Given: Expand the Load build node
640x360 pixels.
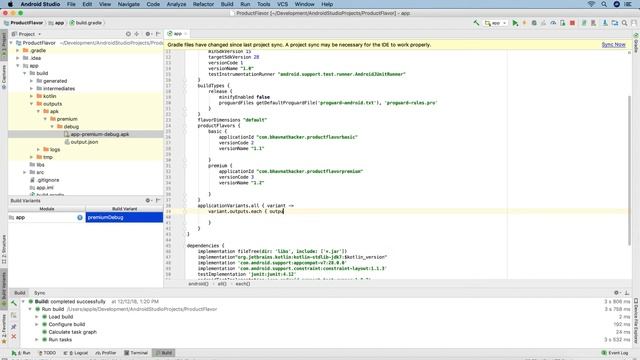Looking at the screenshot, I should tap(37, 317).
